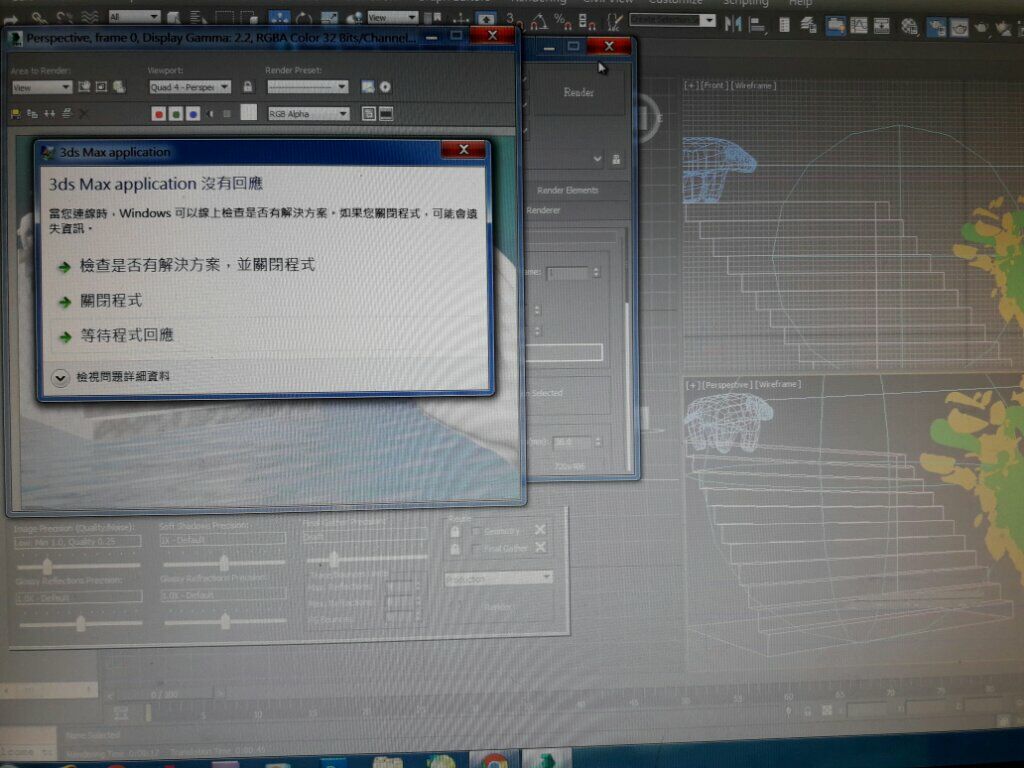Open Select by Name list icon
The height and width of the screenshot is (768, 1024).
tap(197, 18)
